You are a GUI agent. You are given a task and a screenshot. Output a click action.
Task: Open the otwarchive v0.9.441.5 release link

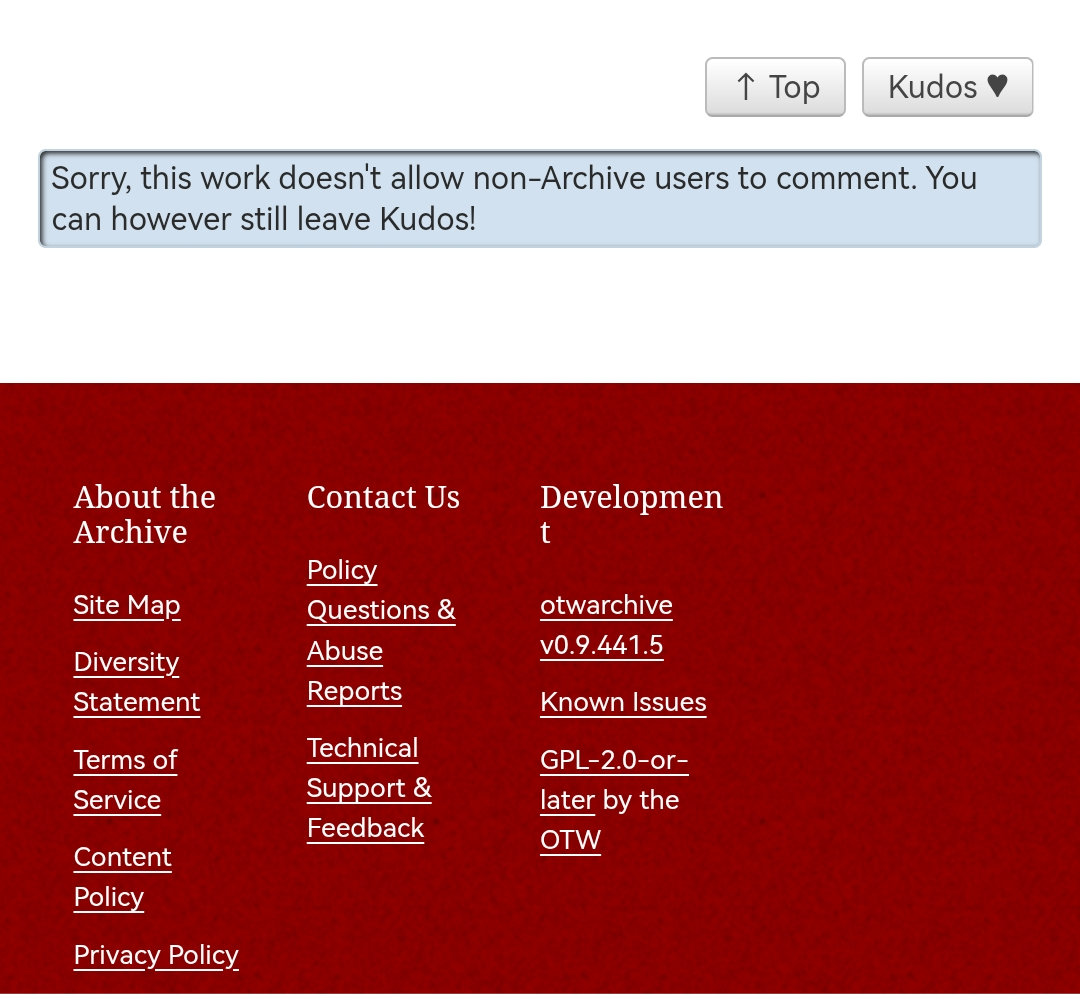pos(605,625)
